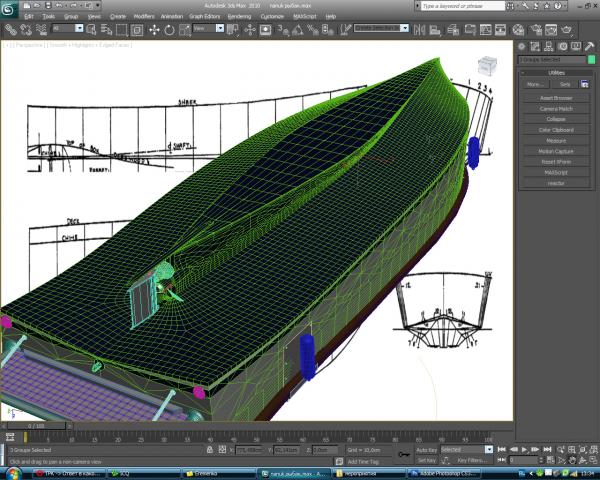
Task: Toggle the Set Key button
Action: pyautogui.click(x=426, y=460)
